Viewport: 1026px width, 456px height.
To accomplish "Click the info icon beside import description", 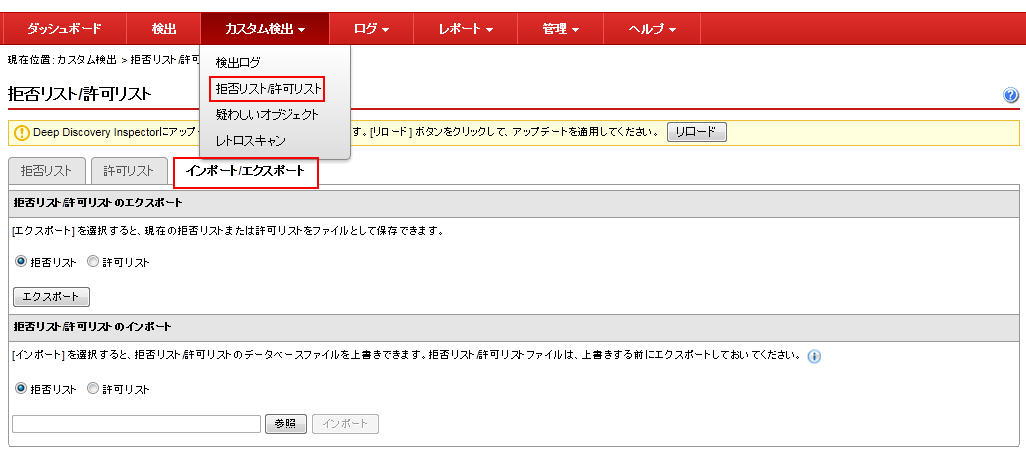I will tap(814, 356).
